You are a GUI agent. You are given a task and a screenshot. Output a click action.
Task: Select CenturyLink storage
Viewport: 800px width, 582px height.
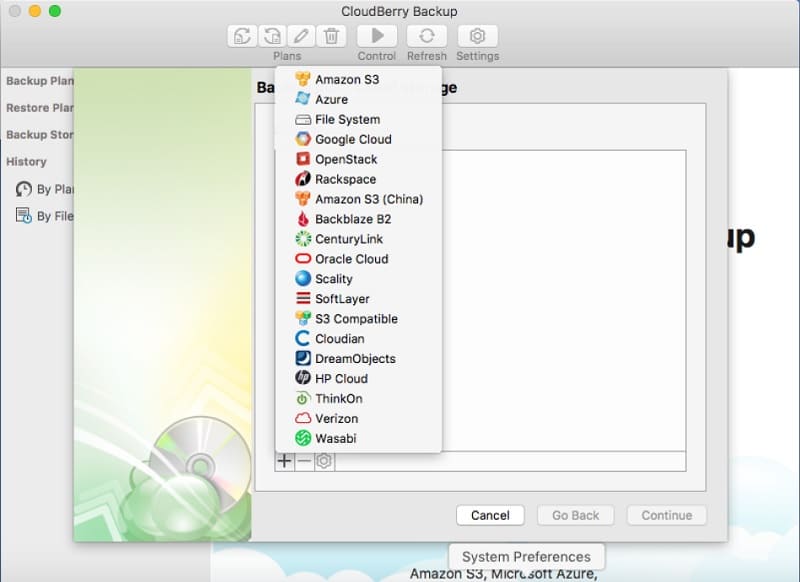[358, 239]
